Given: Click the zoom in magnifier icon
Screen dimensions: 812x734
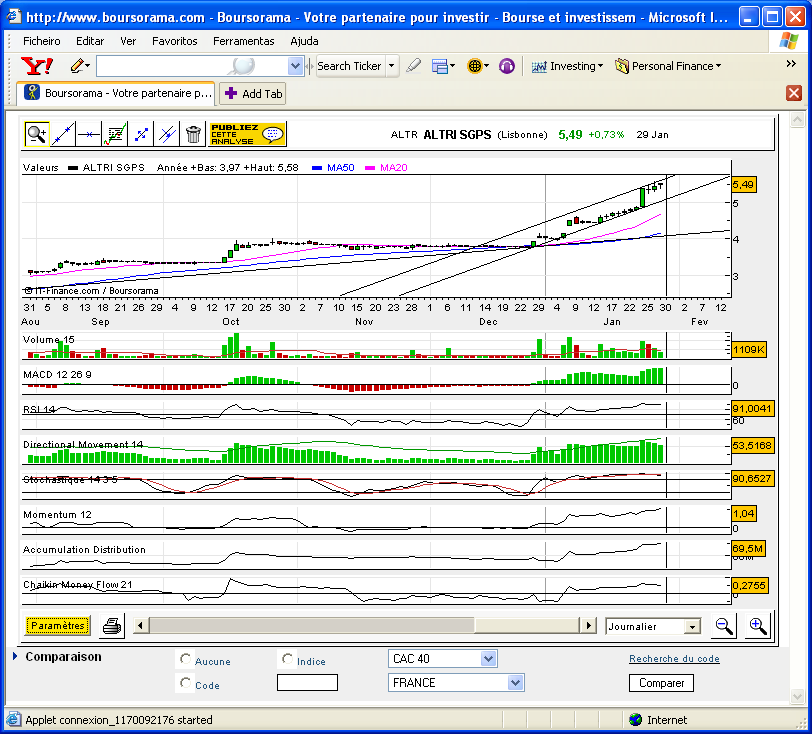Looking at the screenshot, I should click(x=758, y=626).
